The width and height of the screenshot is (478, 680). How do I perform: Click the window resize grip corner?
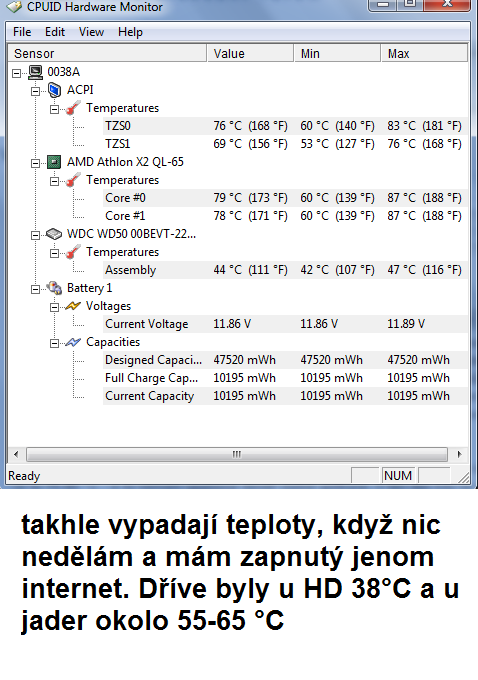464,477
